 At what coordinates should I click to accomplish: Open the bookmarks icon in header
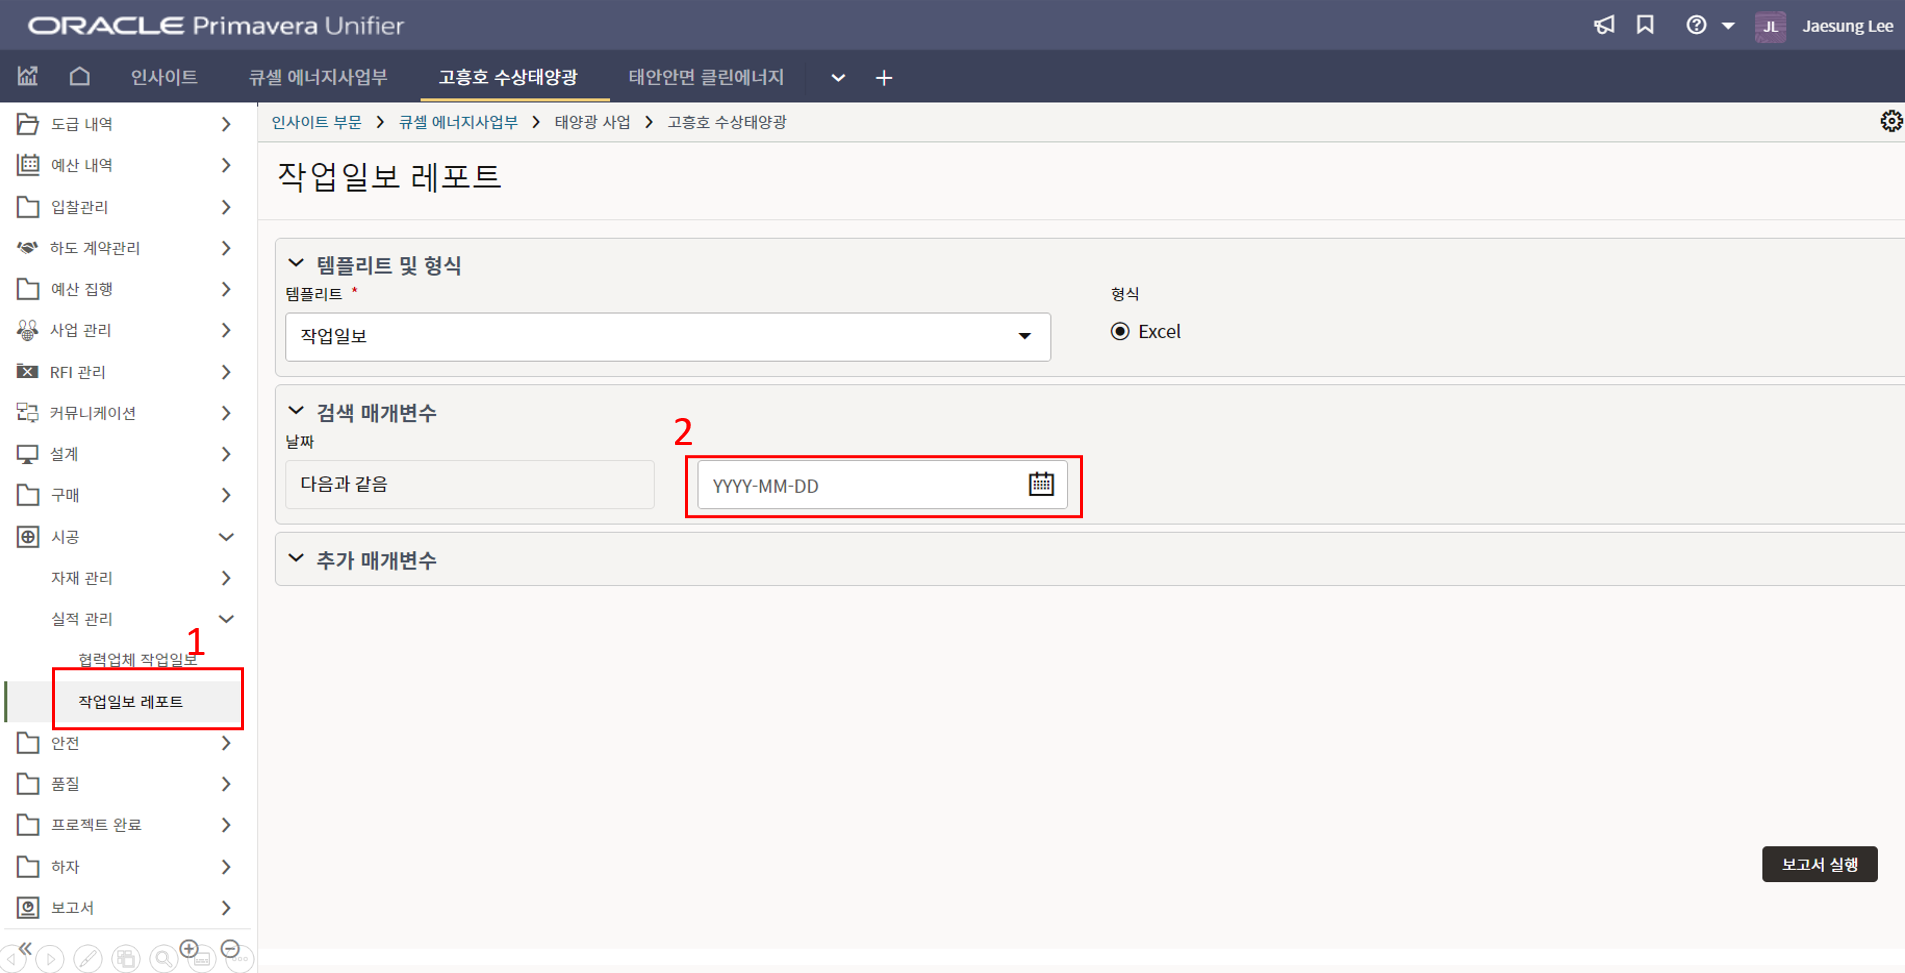(1645, 25)
